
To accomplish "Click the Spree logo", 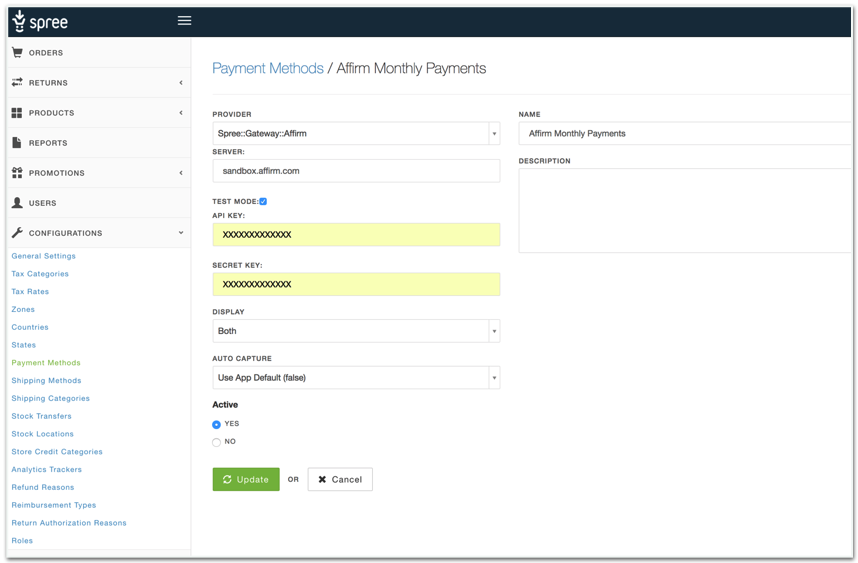I will [x=40, y=21].
